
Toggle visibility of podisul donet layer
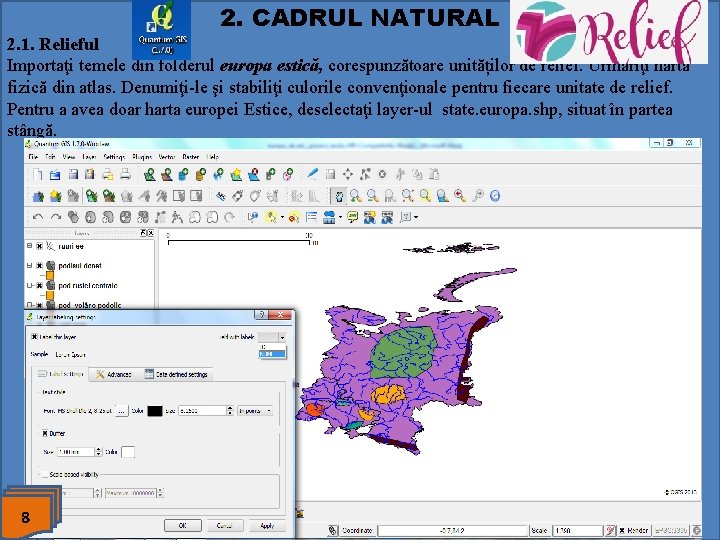39,266
